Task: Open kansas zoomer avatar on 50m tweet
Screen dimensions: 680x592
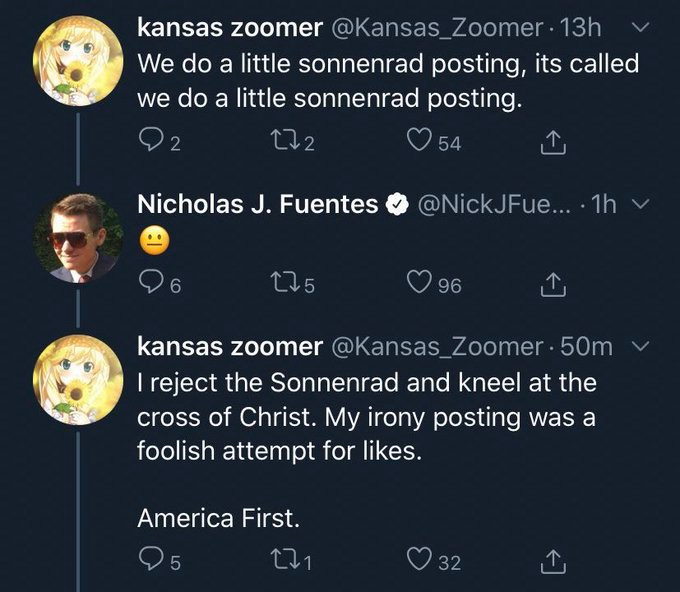Action: 79,378
